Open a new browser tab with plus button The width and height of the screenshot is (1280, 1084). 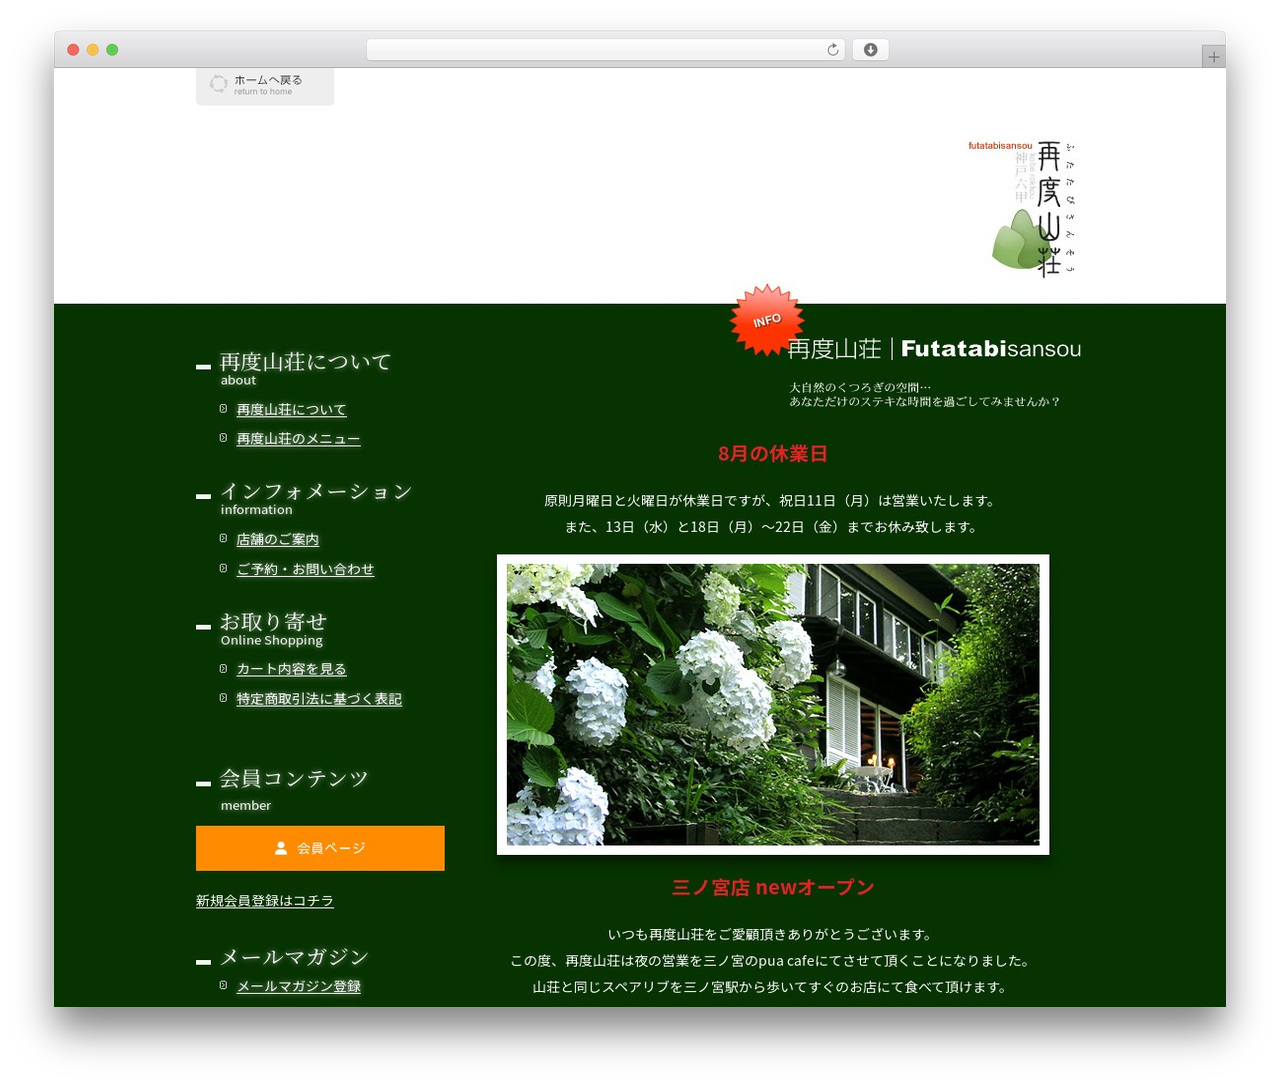click(x=1213, y=57)
